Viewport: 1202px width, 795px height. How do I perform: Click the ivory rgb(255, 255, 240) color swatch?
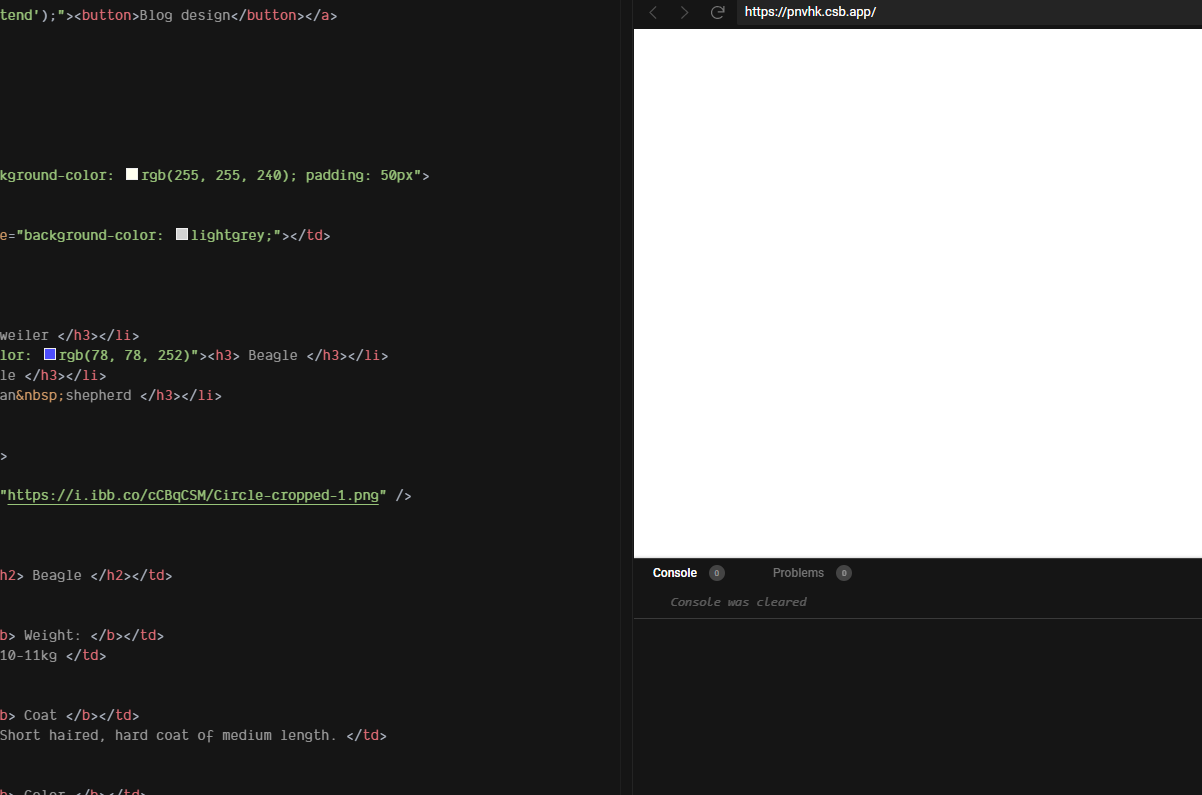[x=131, y=173]
